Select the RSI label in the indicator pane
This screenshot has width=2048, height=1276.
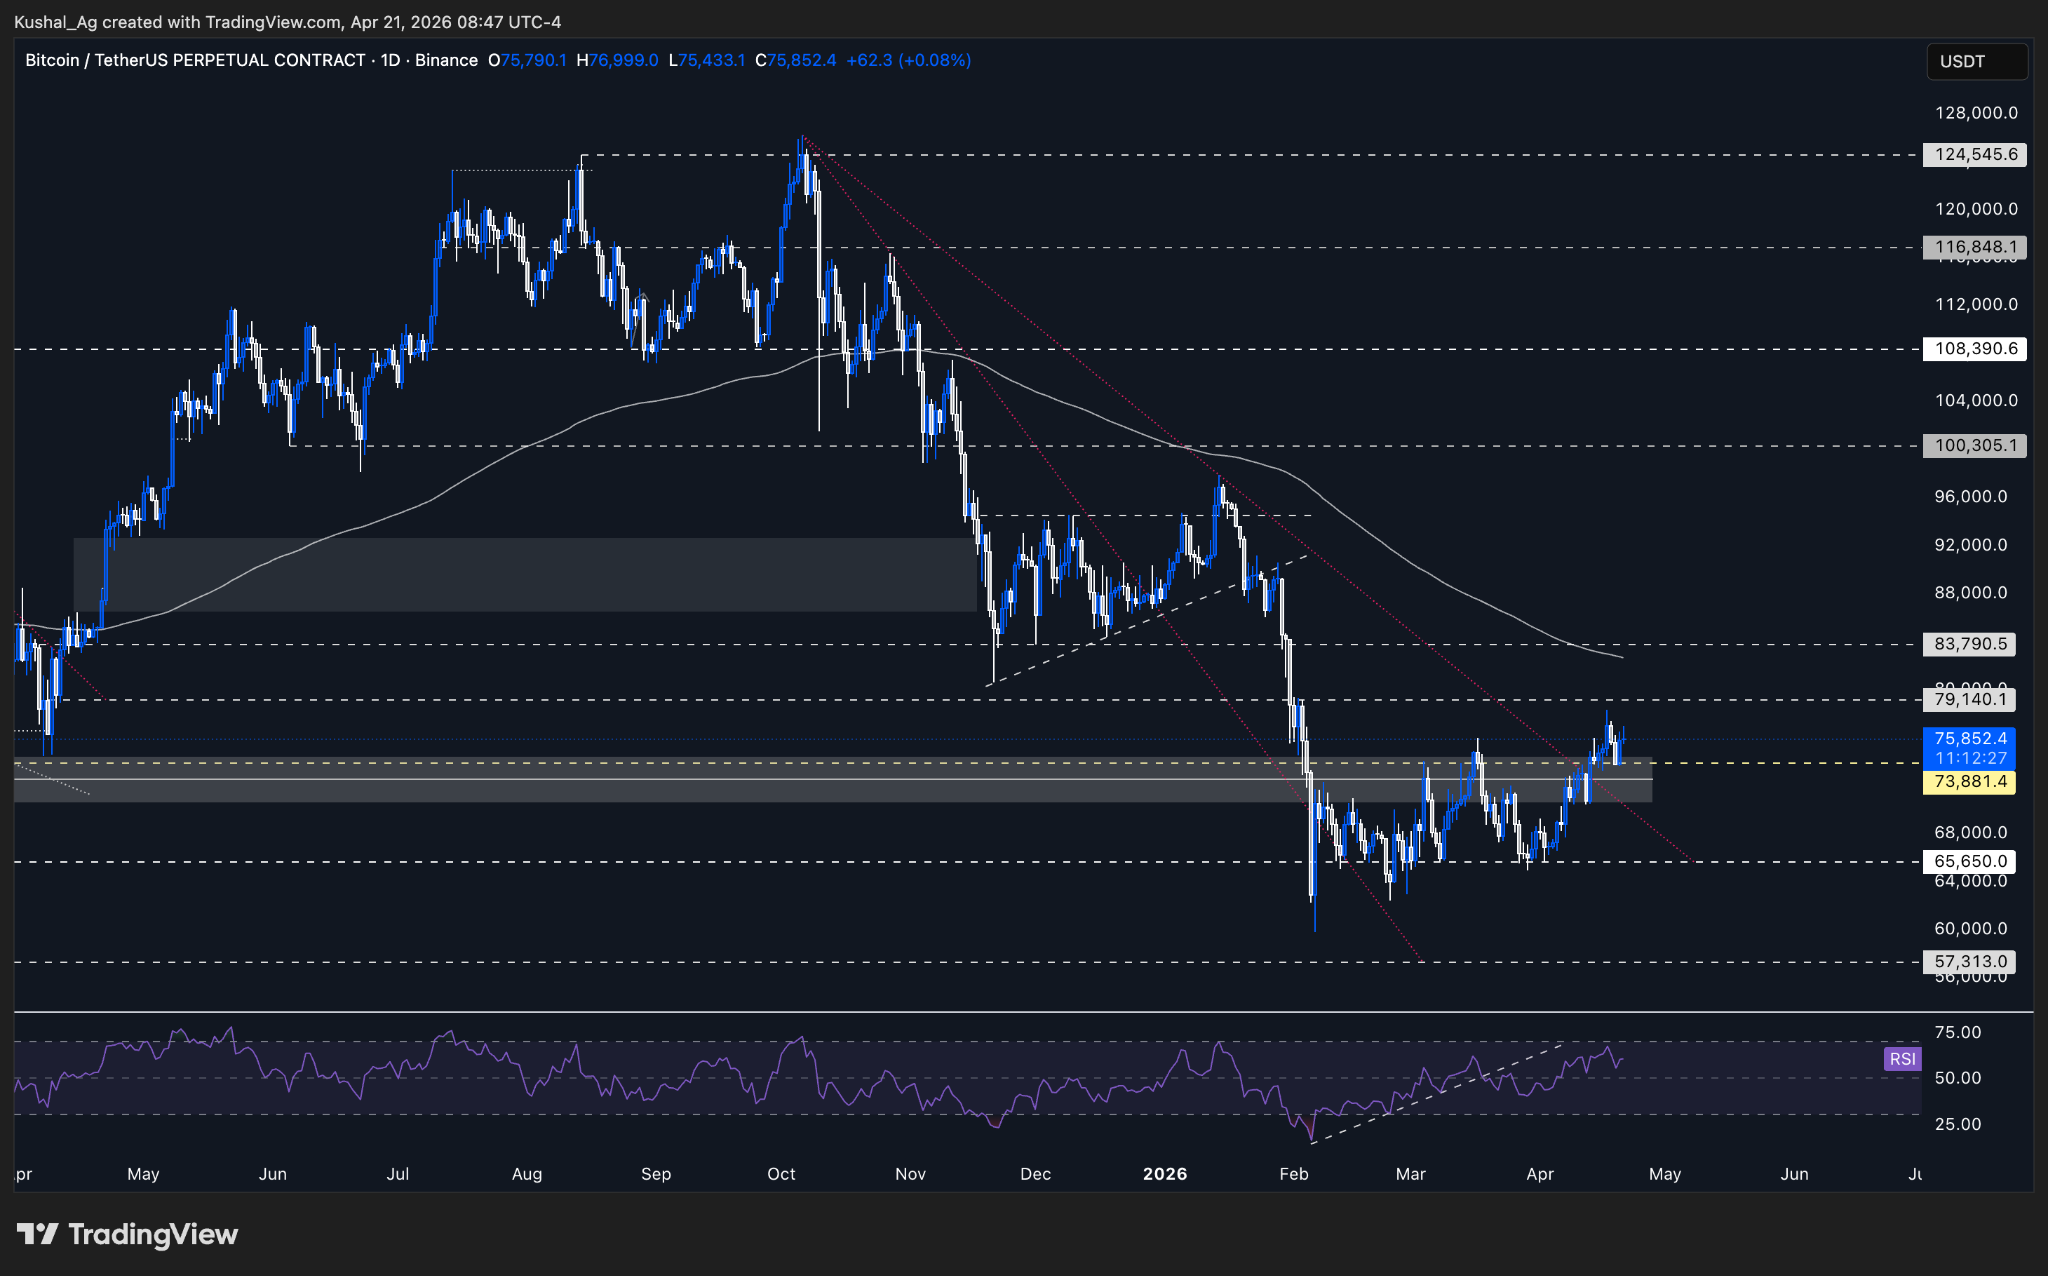click(1903, 1060)
